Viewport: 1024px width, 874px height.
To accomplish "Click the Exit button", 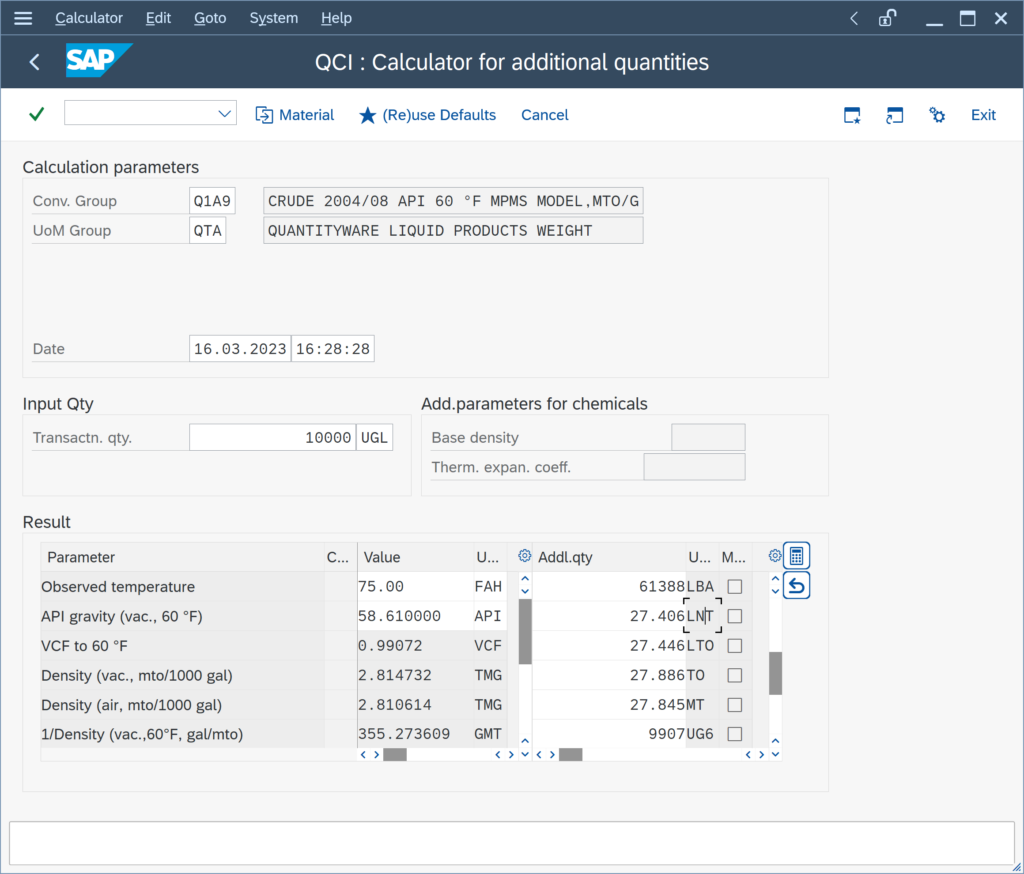I will click(983, 115).
